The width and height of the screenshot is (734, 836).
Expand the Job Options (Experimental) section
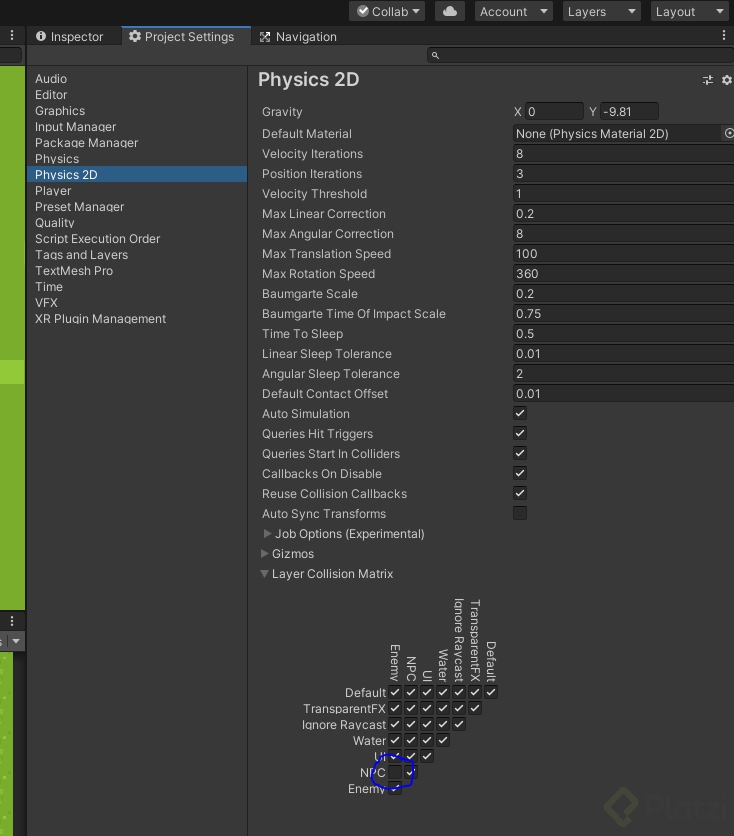[x=267, y=534]
